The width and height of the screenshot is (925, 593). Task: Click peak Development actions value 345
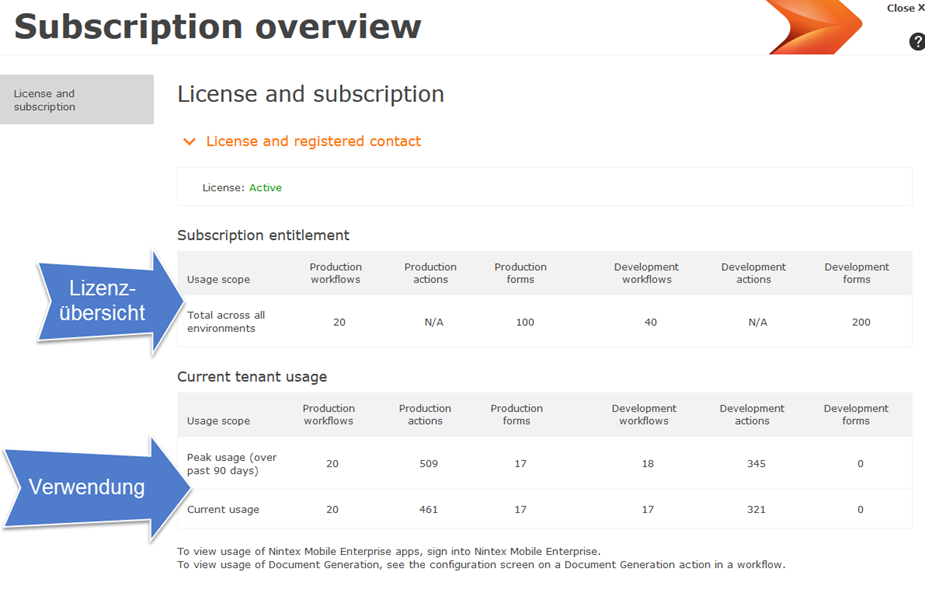756,464
